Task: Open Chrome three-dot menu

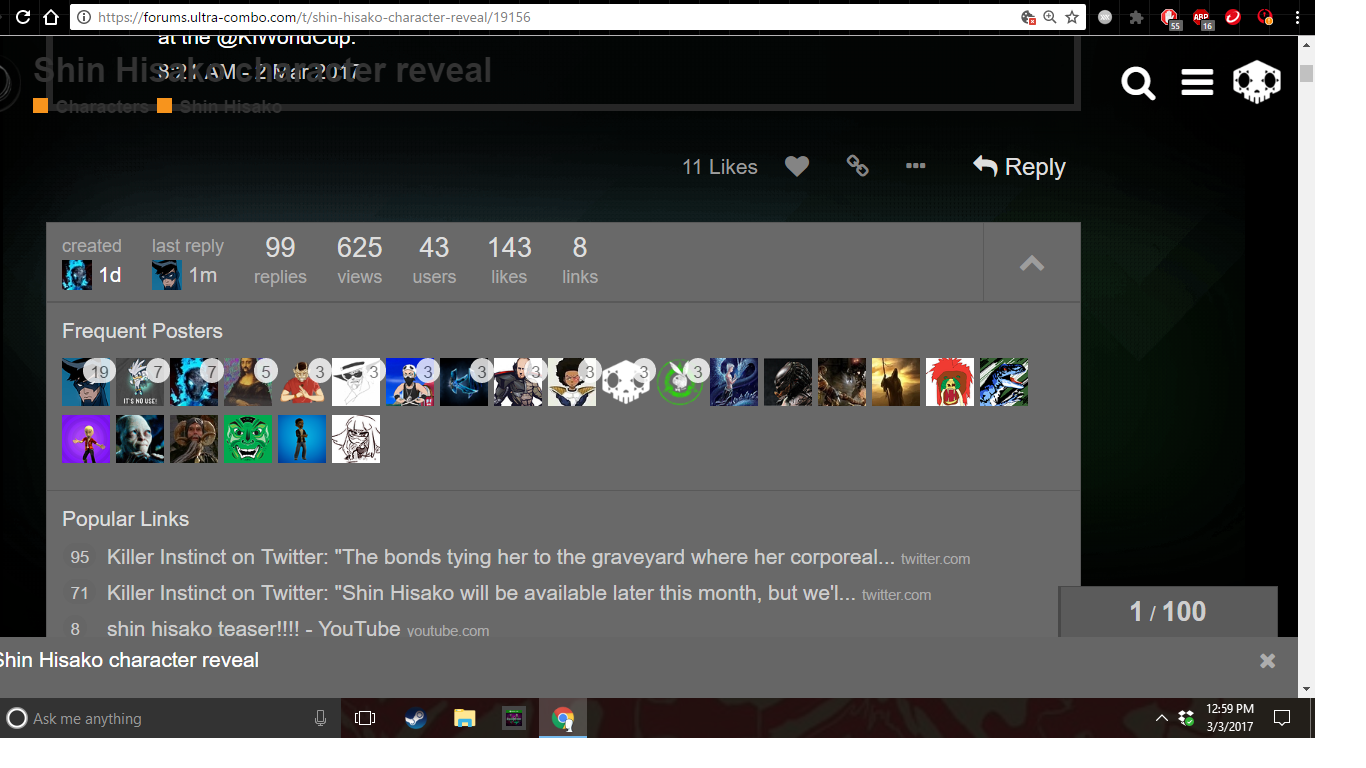Action: click(x=1299, y=17)
